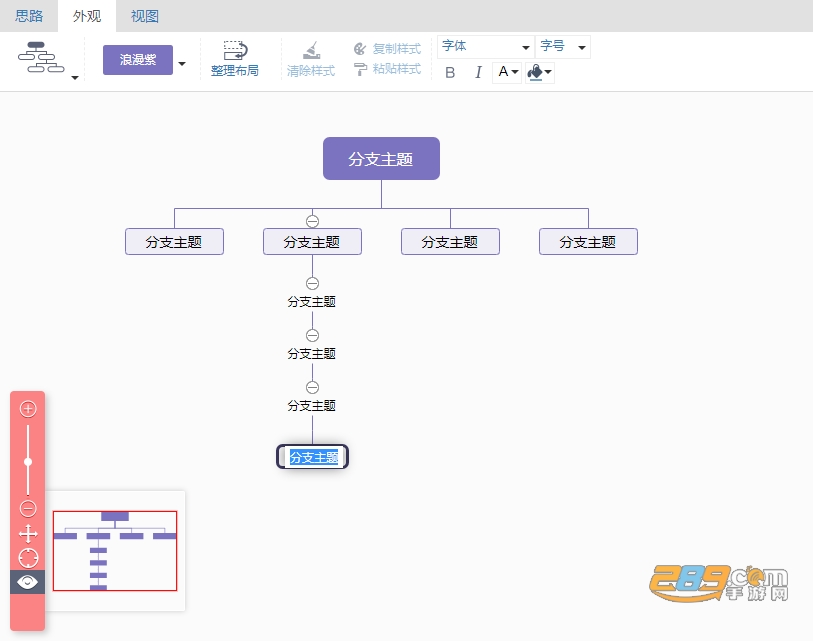Toggle bold formatting B
This screenshot has width=813, height=641.
tap(450, 72)
